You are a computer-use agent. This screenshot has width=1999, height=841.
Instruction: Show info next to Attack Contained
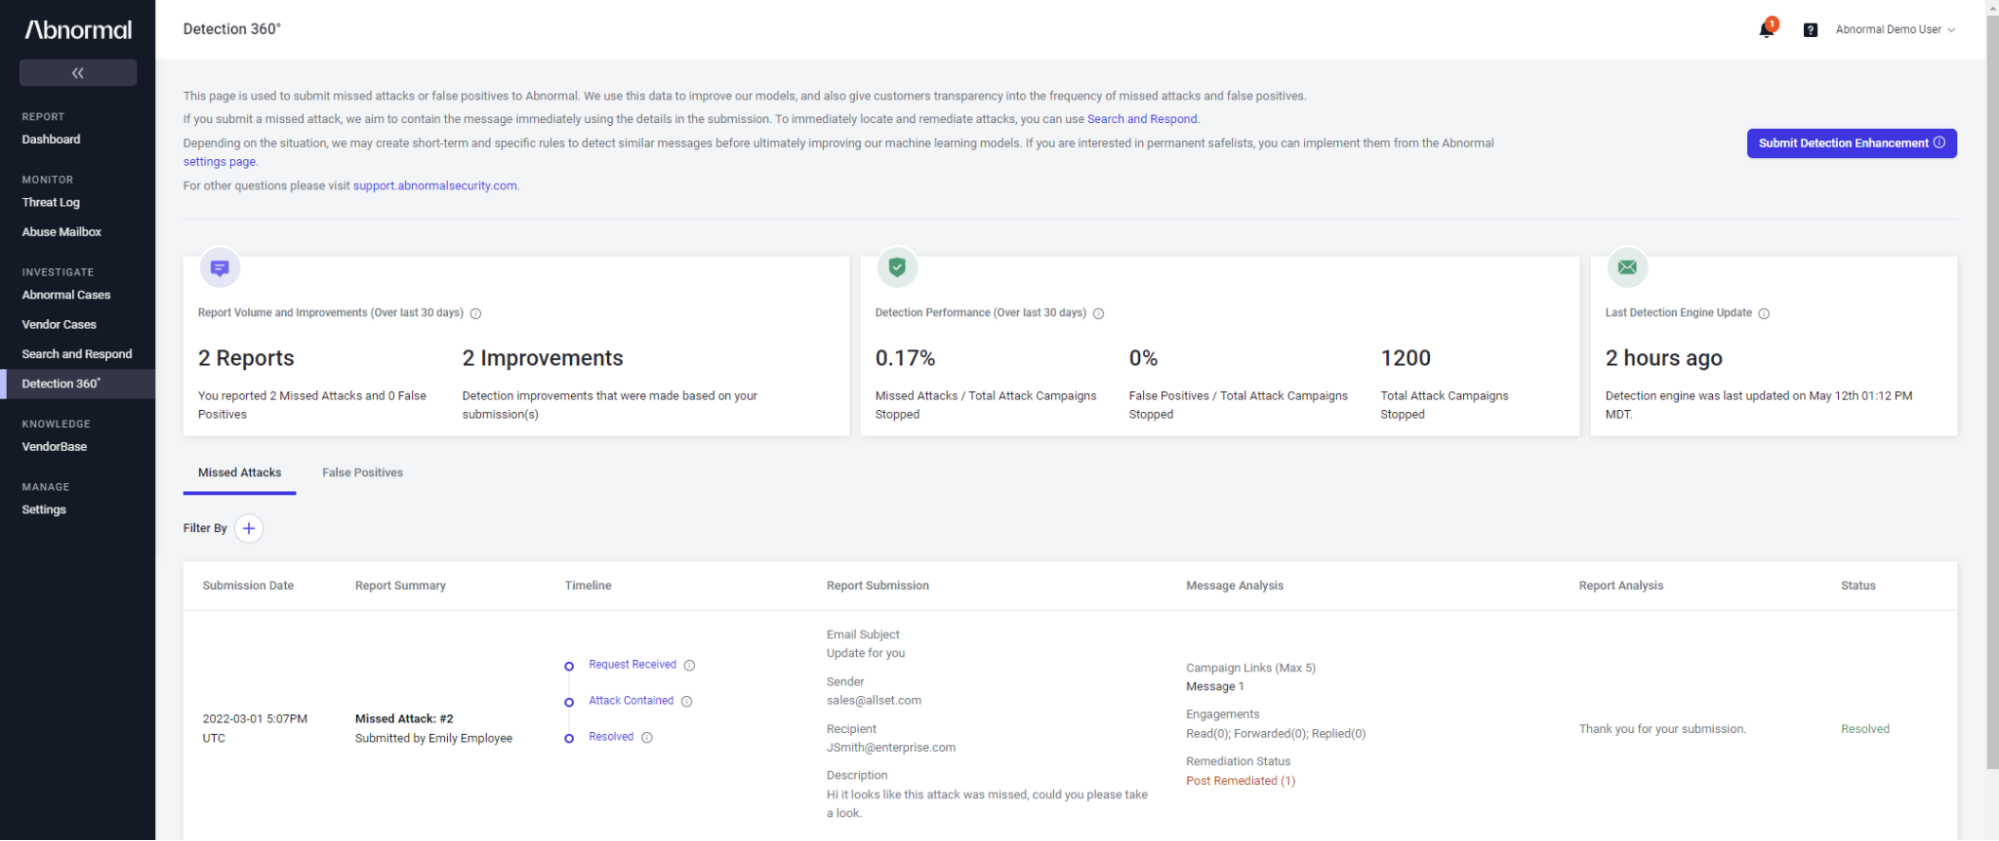tap(686, 701)
